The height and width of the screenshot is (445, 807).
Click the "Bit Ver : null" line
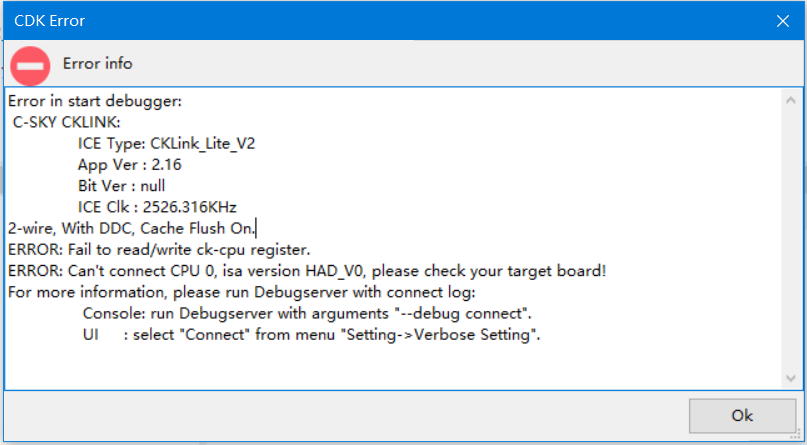121,185
